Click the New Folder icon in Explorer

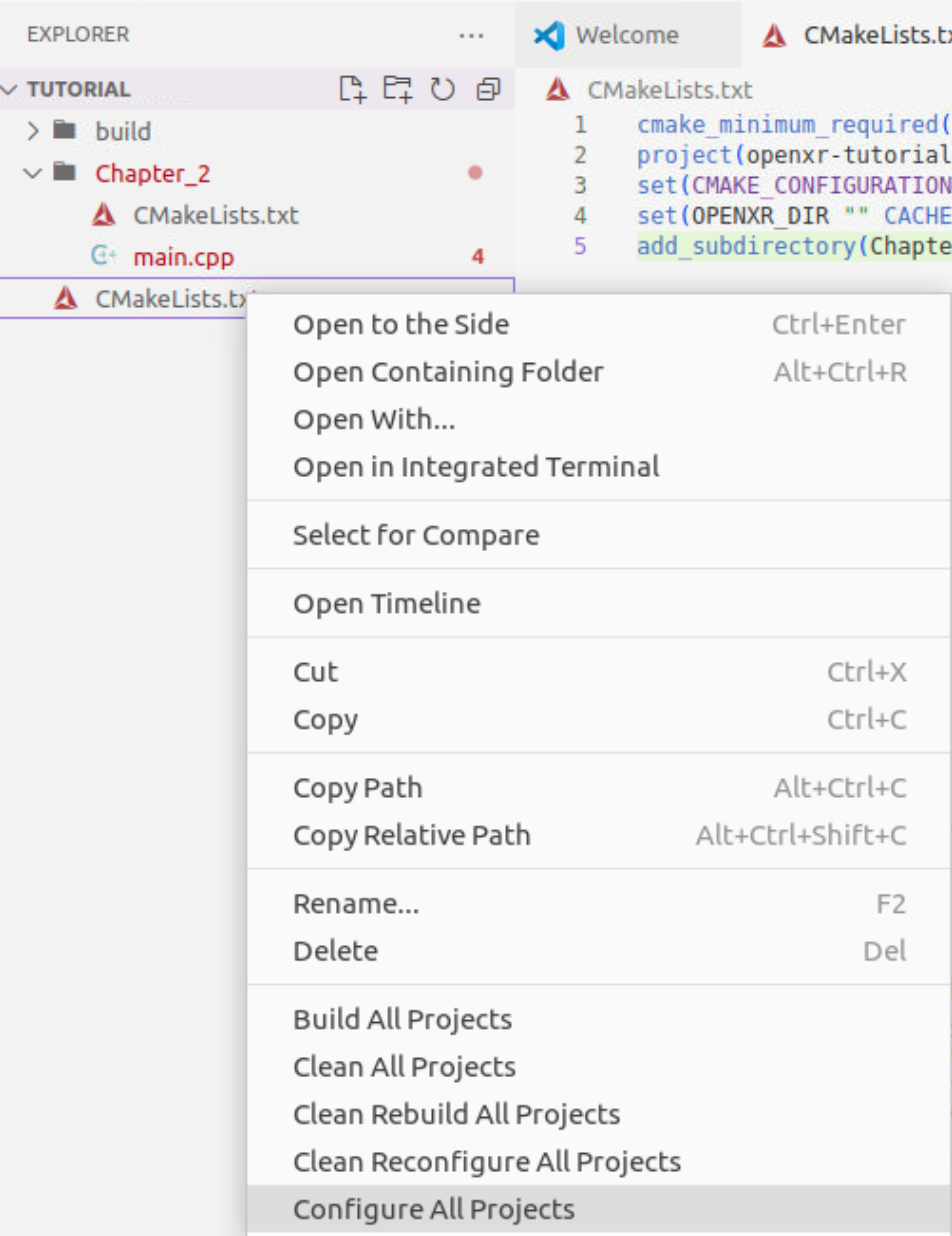pos(397,89)
